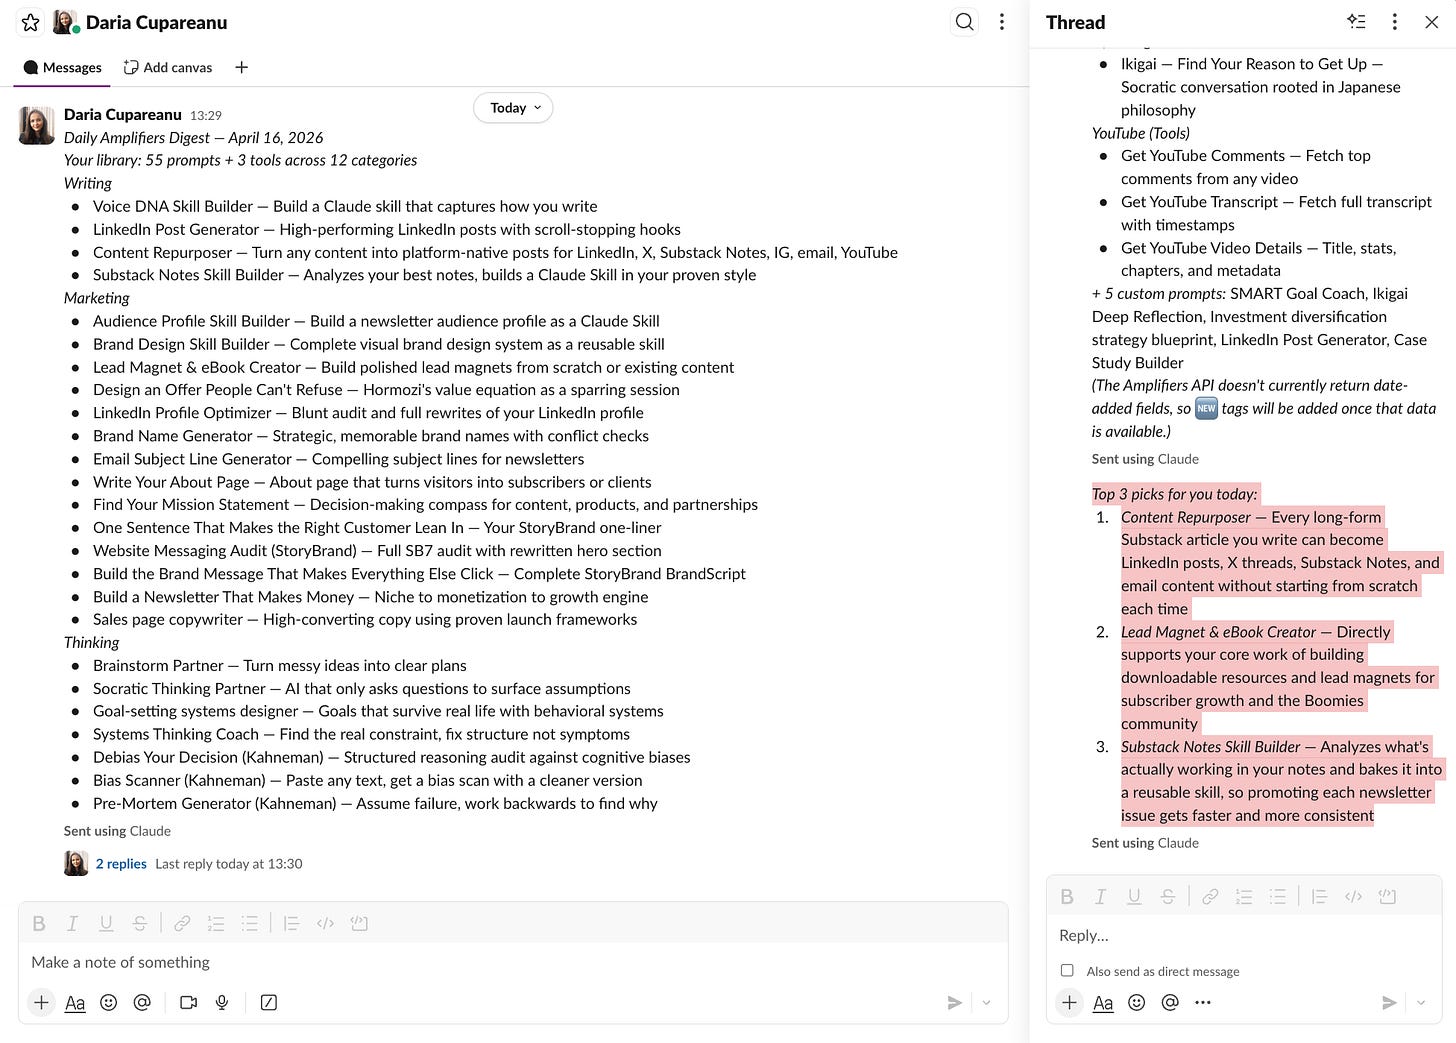Send message in main composer

pos(954,1002)
